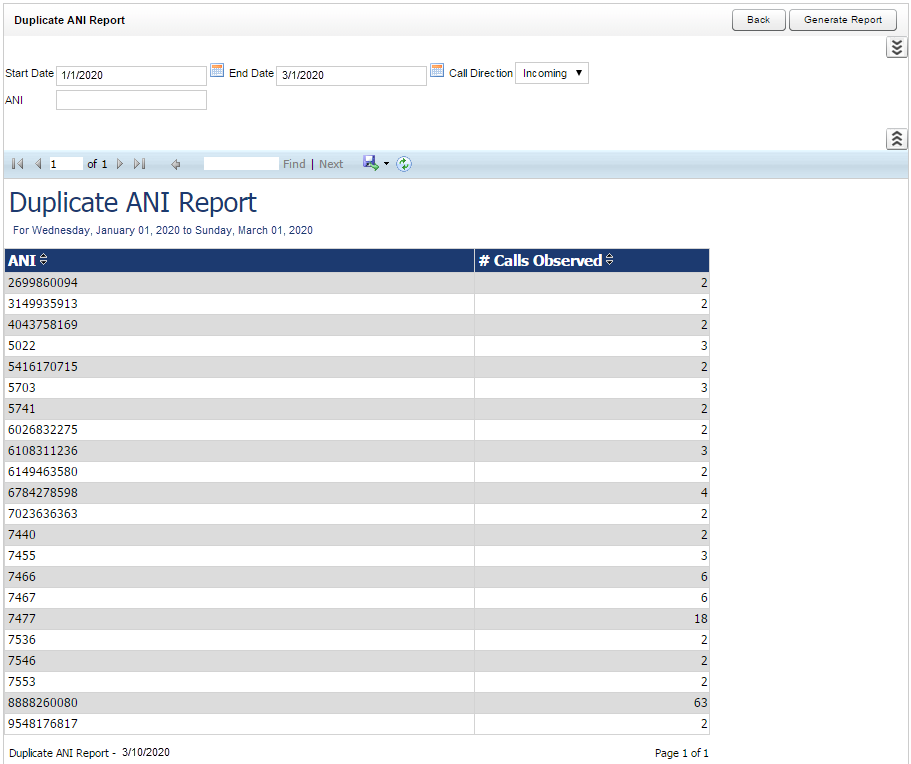Screen dimensions: 911x764
Task: Click the Start Date text field
Action: (x=131, y=76)
